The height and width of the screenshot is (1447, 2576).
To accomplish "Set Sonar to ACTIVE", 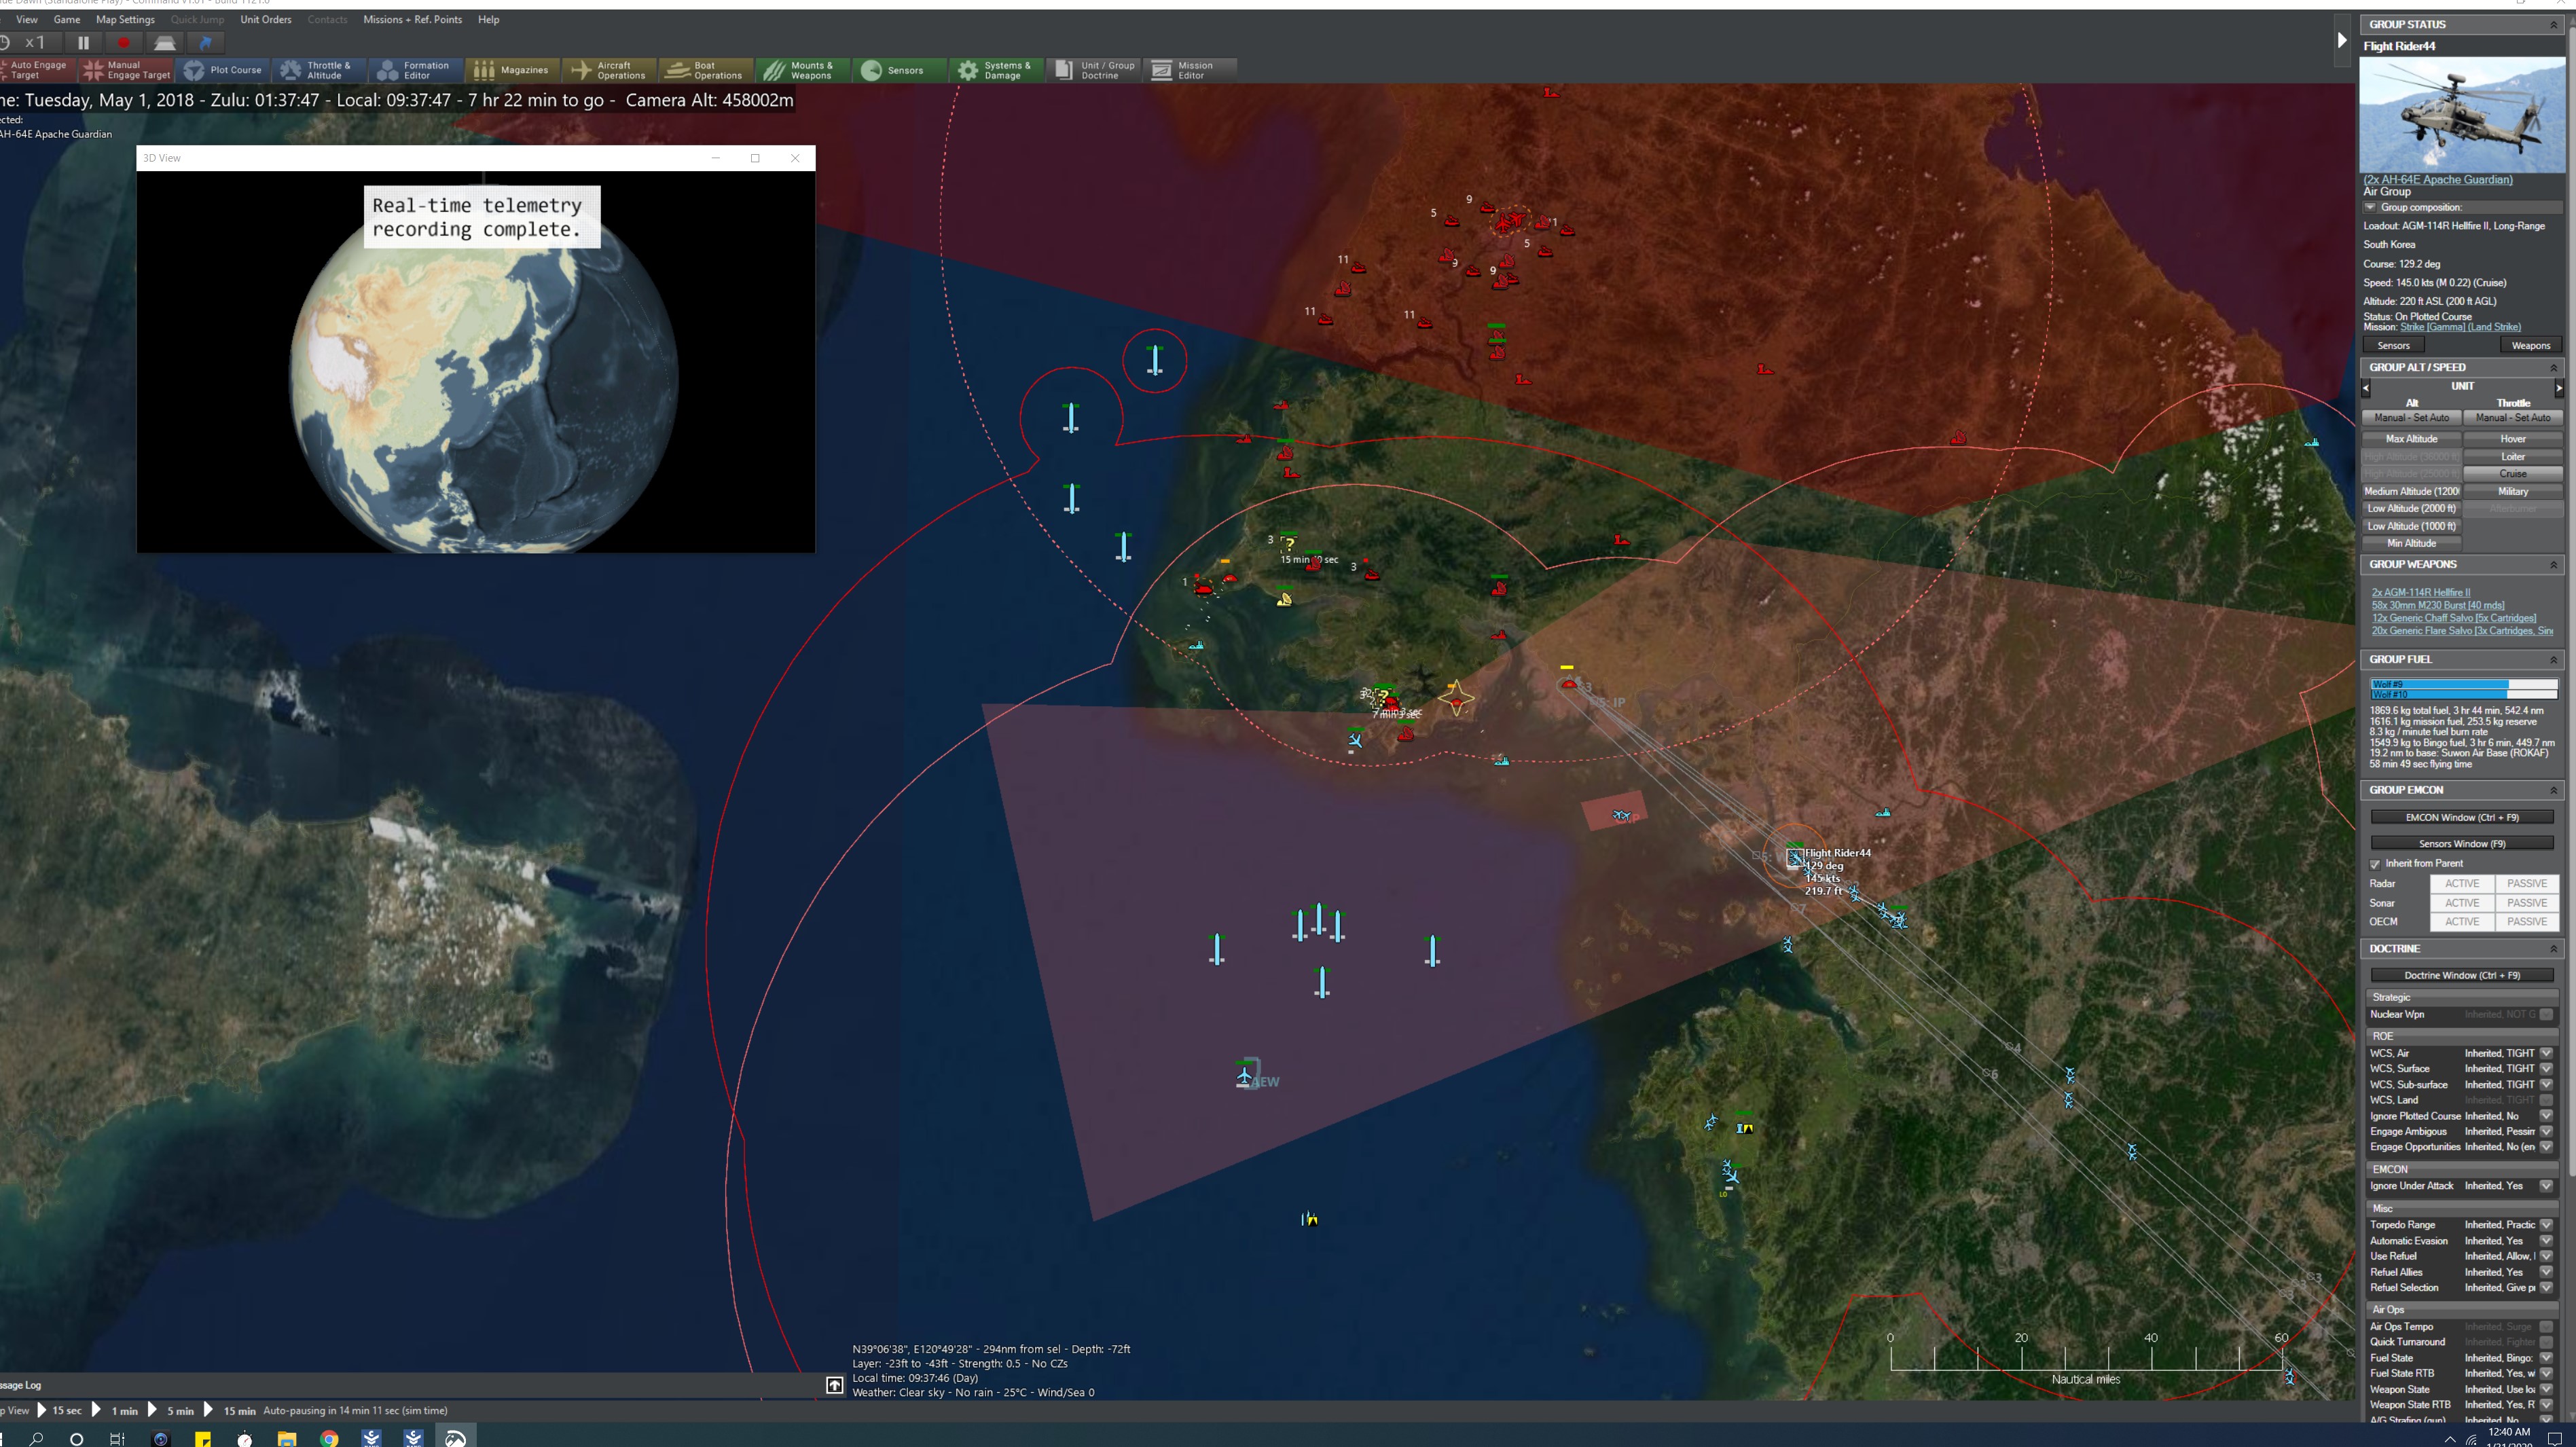I will tap(2462, 902).
